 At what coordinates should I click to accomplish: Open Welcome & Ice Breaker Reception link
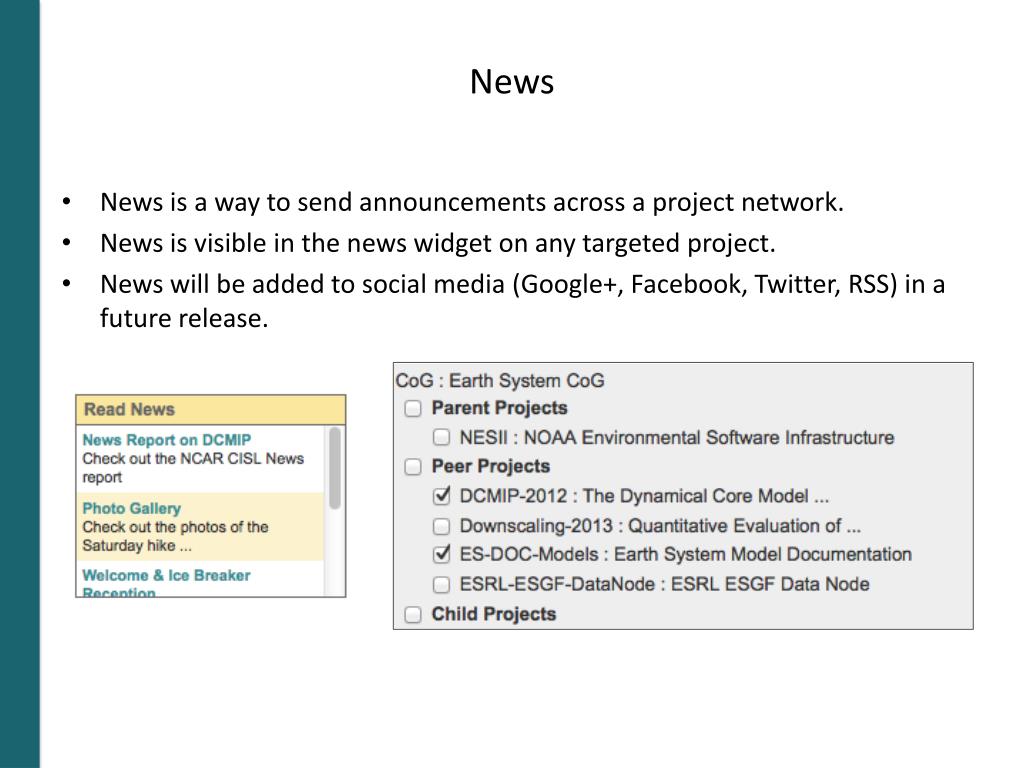pos(167,583)
